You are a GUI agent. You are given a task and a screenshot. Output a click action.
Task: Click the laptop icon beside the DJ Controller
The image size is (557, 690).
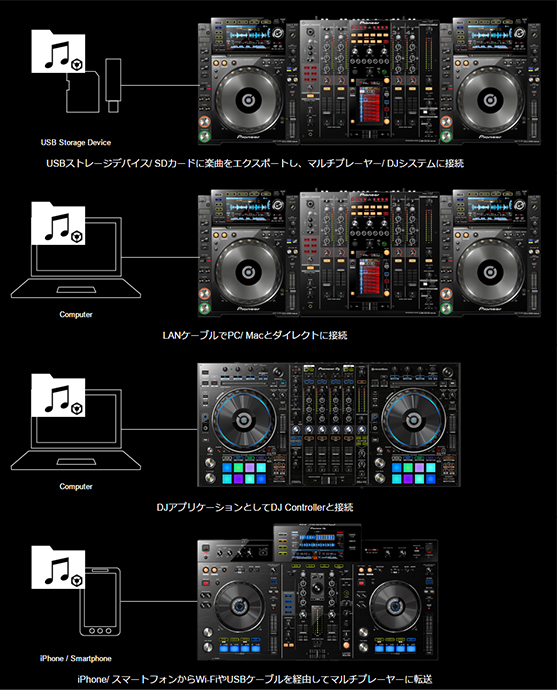pos(76,430)
